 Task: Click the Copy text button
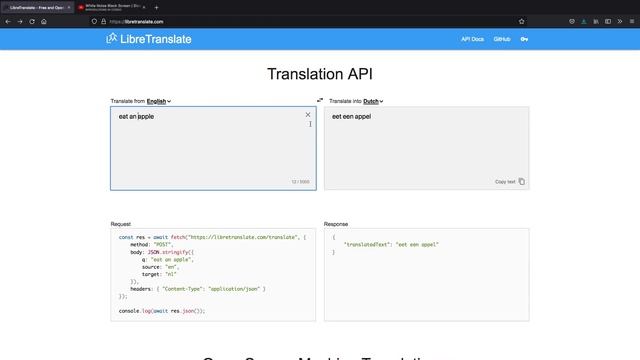tap(510, 182)
